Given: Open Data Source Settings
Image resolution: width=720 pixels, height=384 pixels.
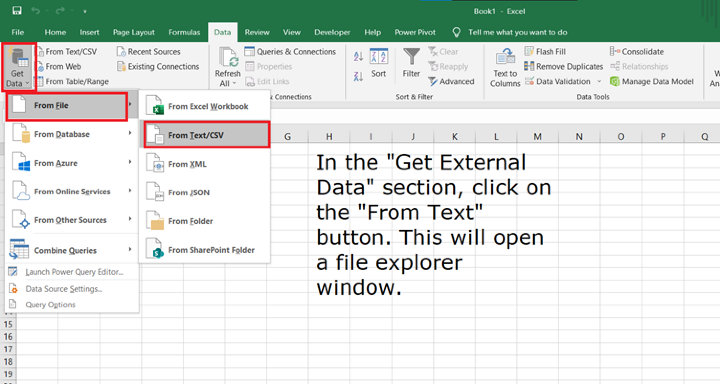Looking at the screenshot, I should pyautogui.click(x=72, y=289).
